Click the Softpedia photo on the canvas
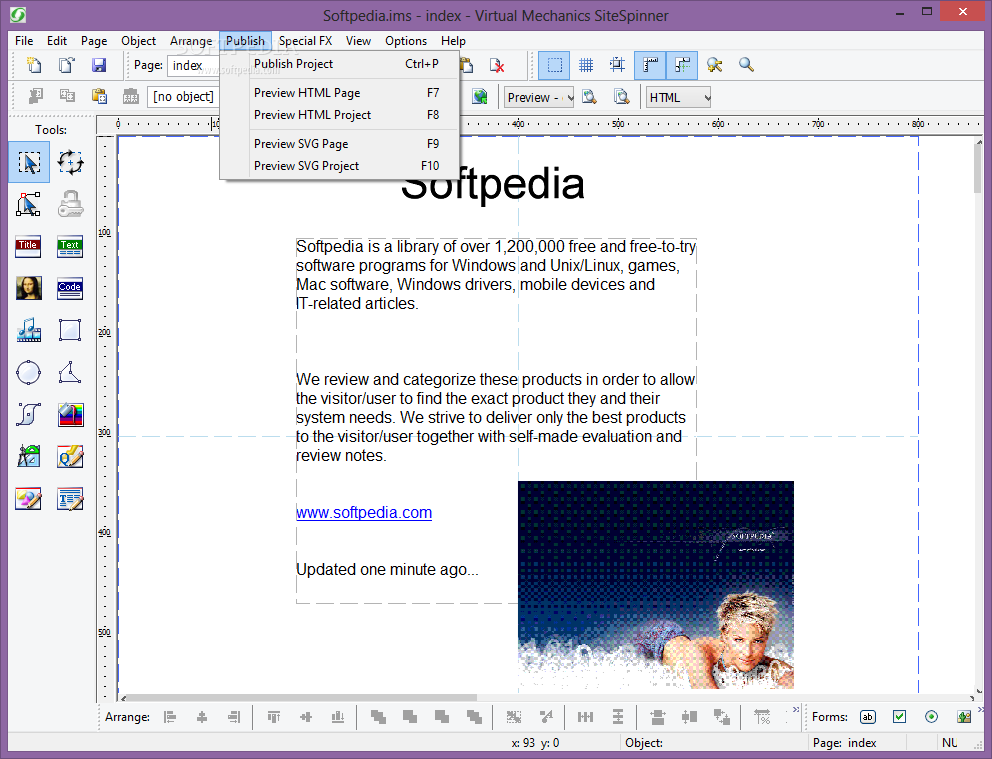Screen dimensions: 992x759 pyautogui.click(x=656, y=585)
